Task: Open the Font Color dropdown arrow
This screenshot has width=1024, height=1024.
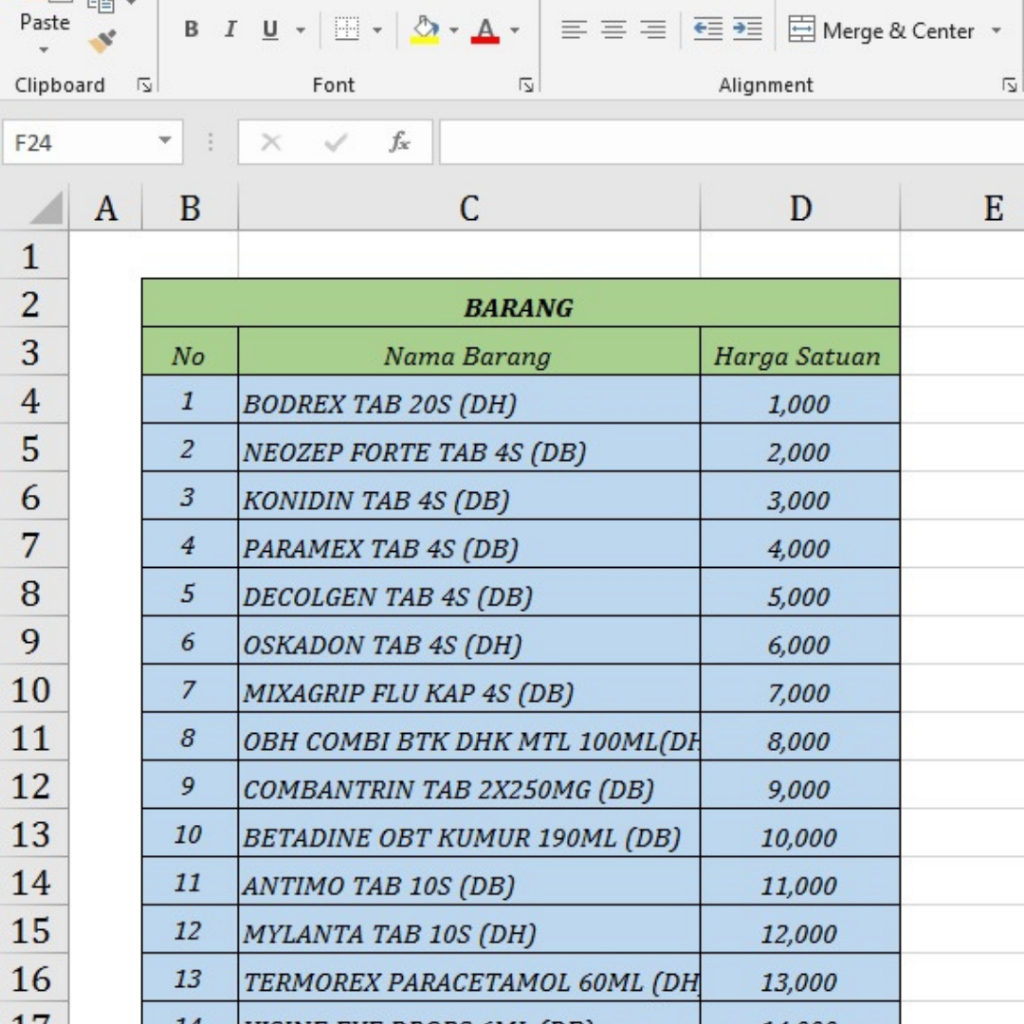Action: pyautogui.click(x=515, y=30)
